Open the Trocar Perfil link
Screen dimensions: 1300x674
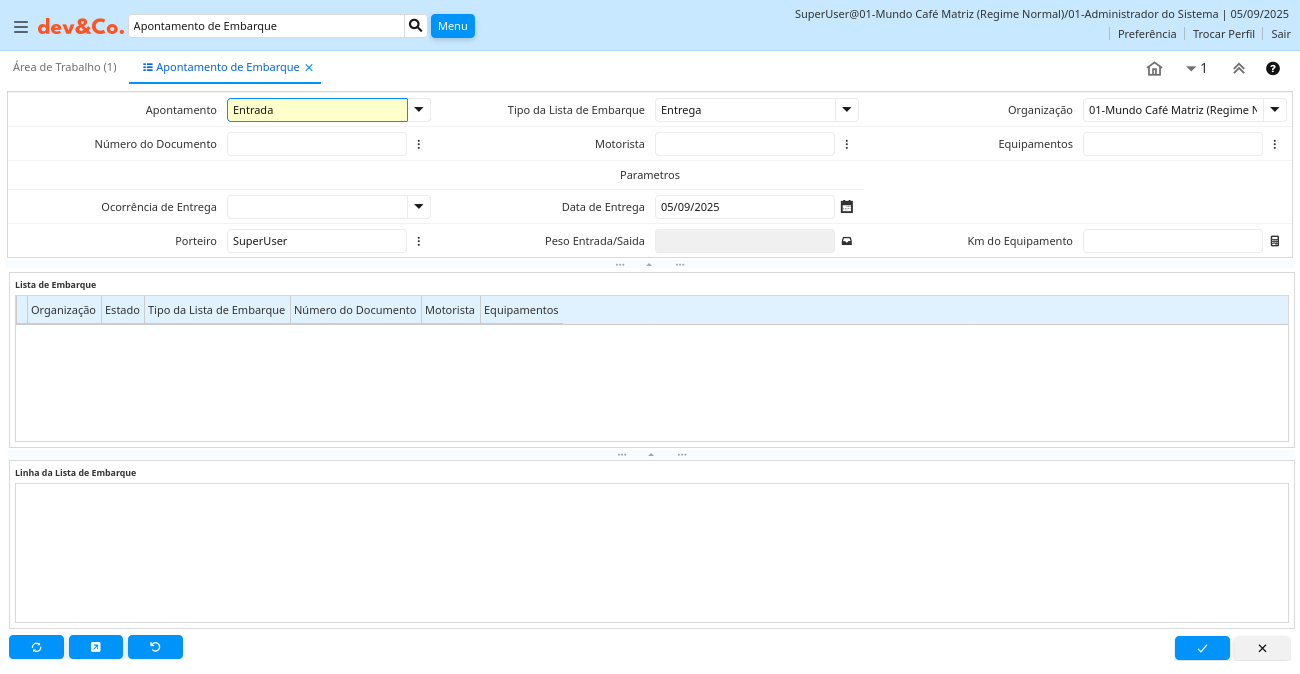tap(1223, 34)
